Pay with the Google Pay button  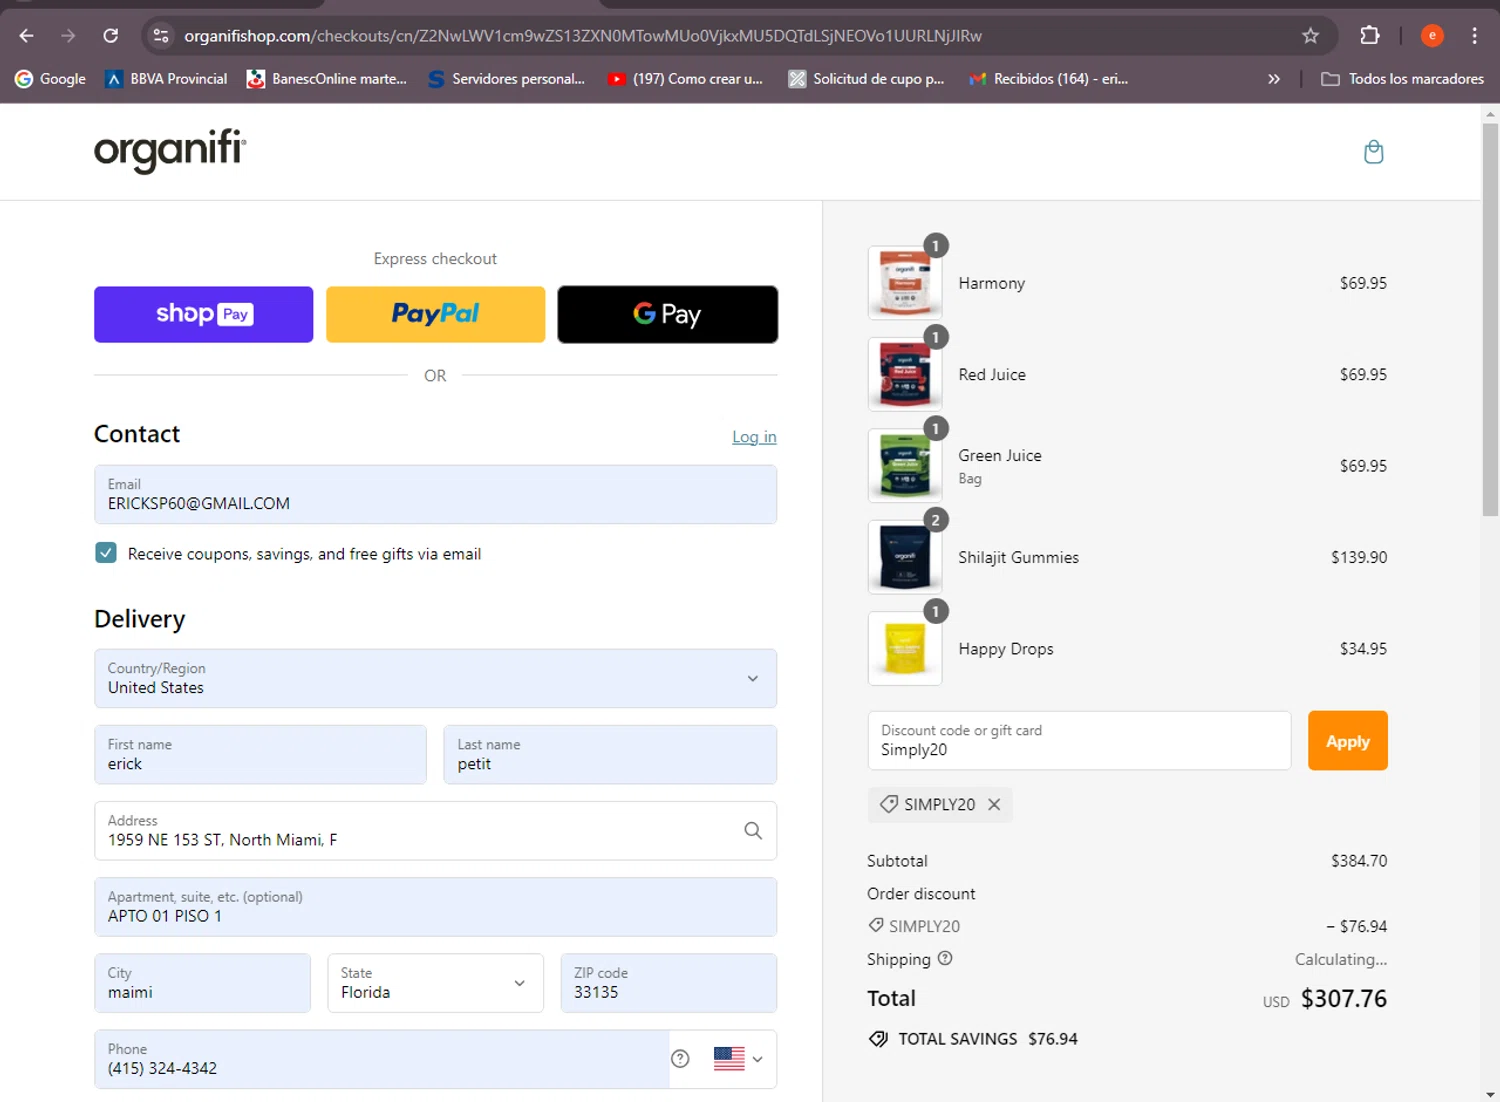pos(667,315)
